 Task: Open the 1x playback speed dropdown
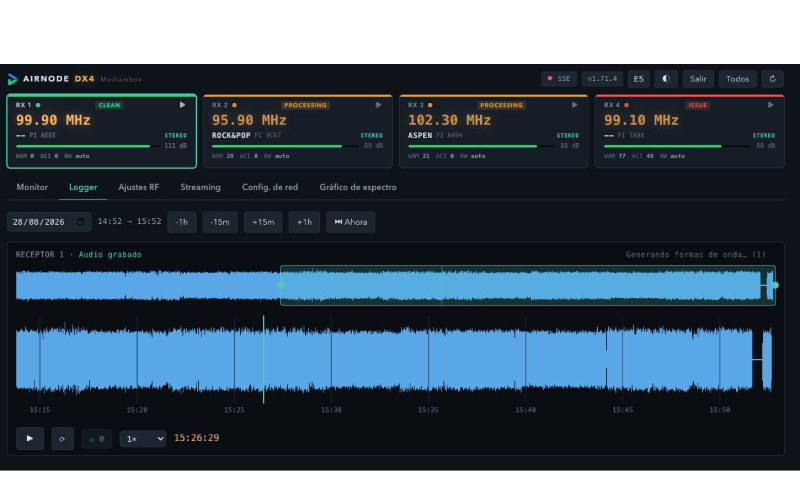pyautogui.click(x=143, y=439)
